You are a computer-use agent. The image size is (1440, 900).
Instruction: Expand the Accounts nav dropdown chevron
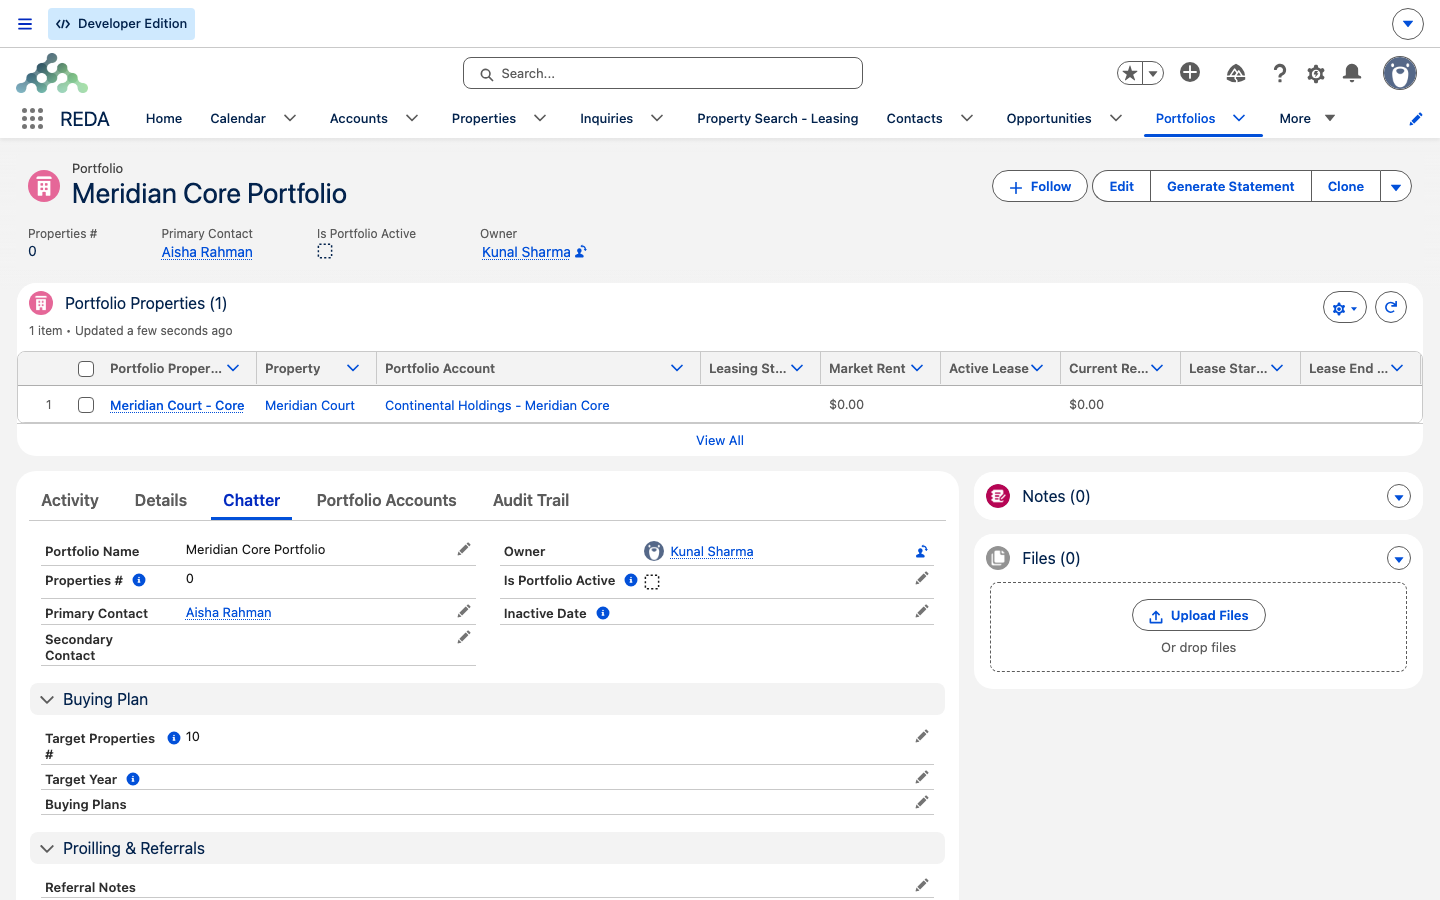coord(412,118)
